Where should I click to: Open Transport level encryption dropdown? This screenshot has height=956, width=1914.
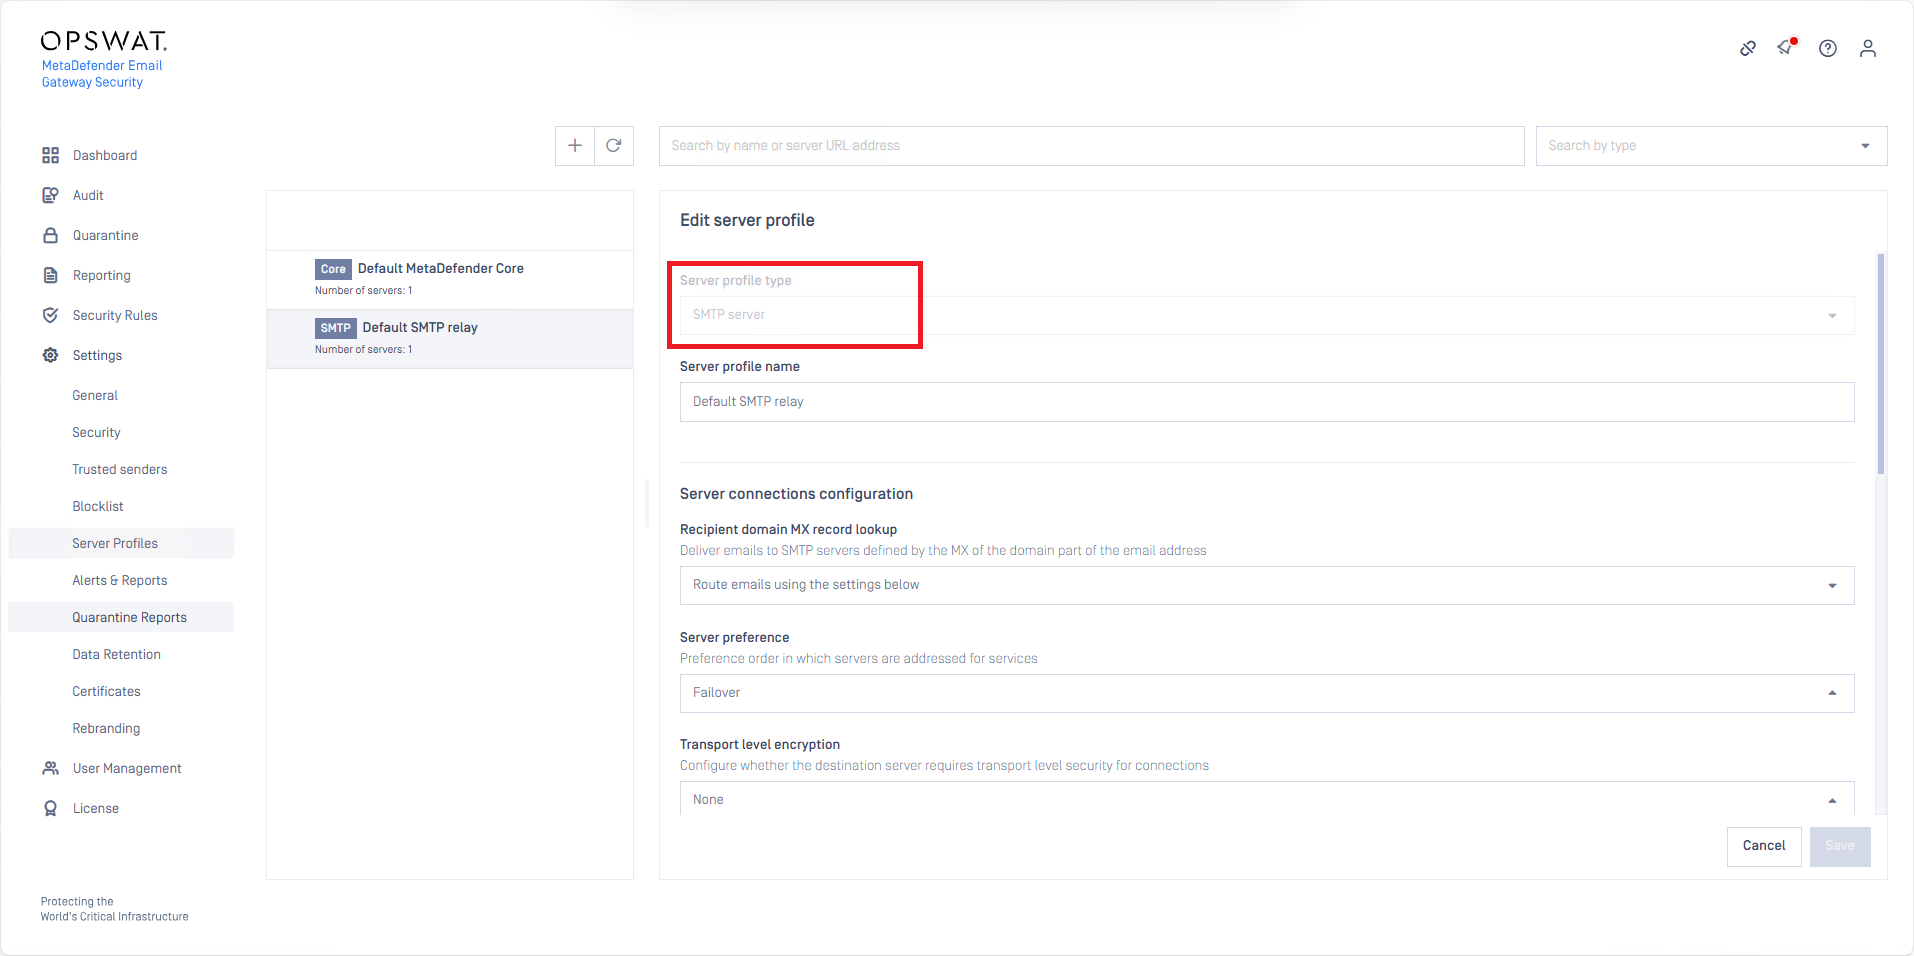pos(1266,799)
